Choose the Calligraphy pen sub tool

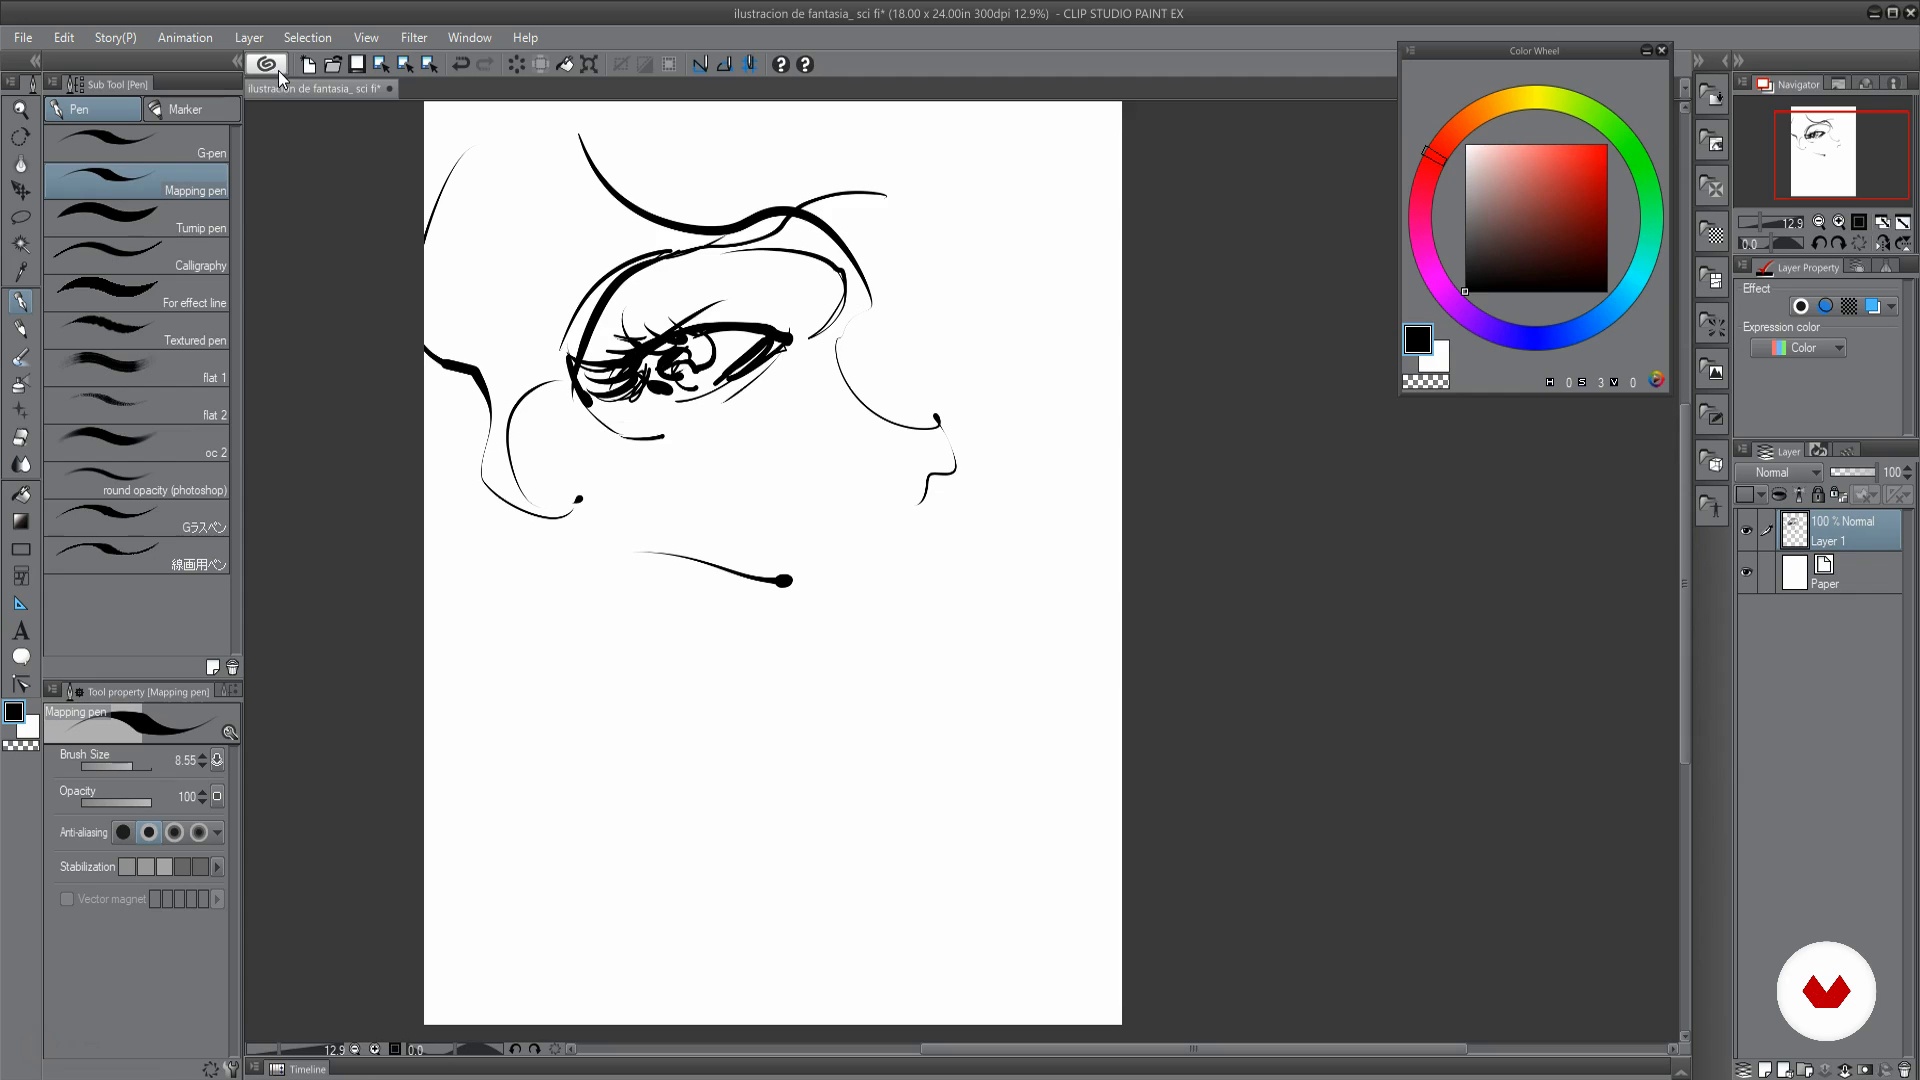pos(137,256)
